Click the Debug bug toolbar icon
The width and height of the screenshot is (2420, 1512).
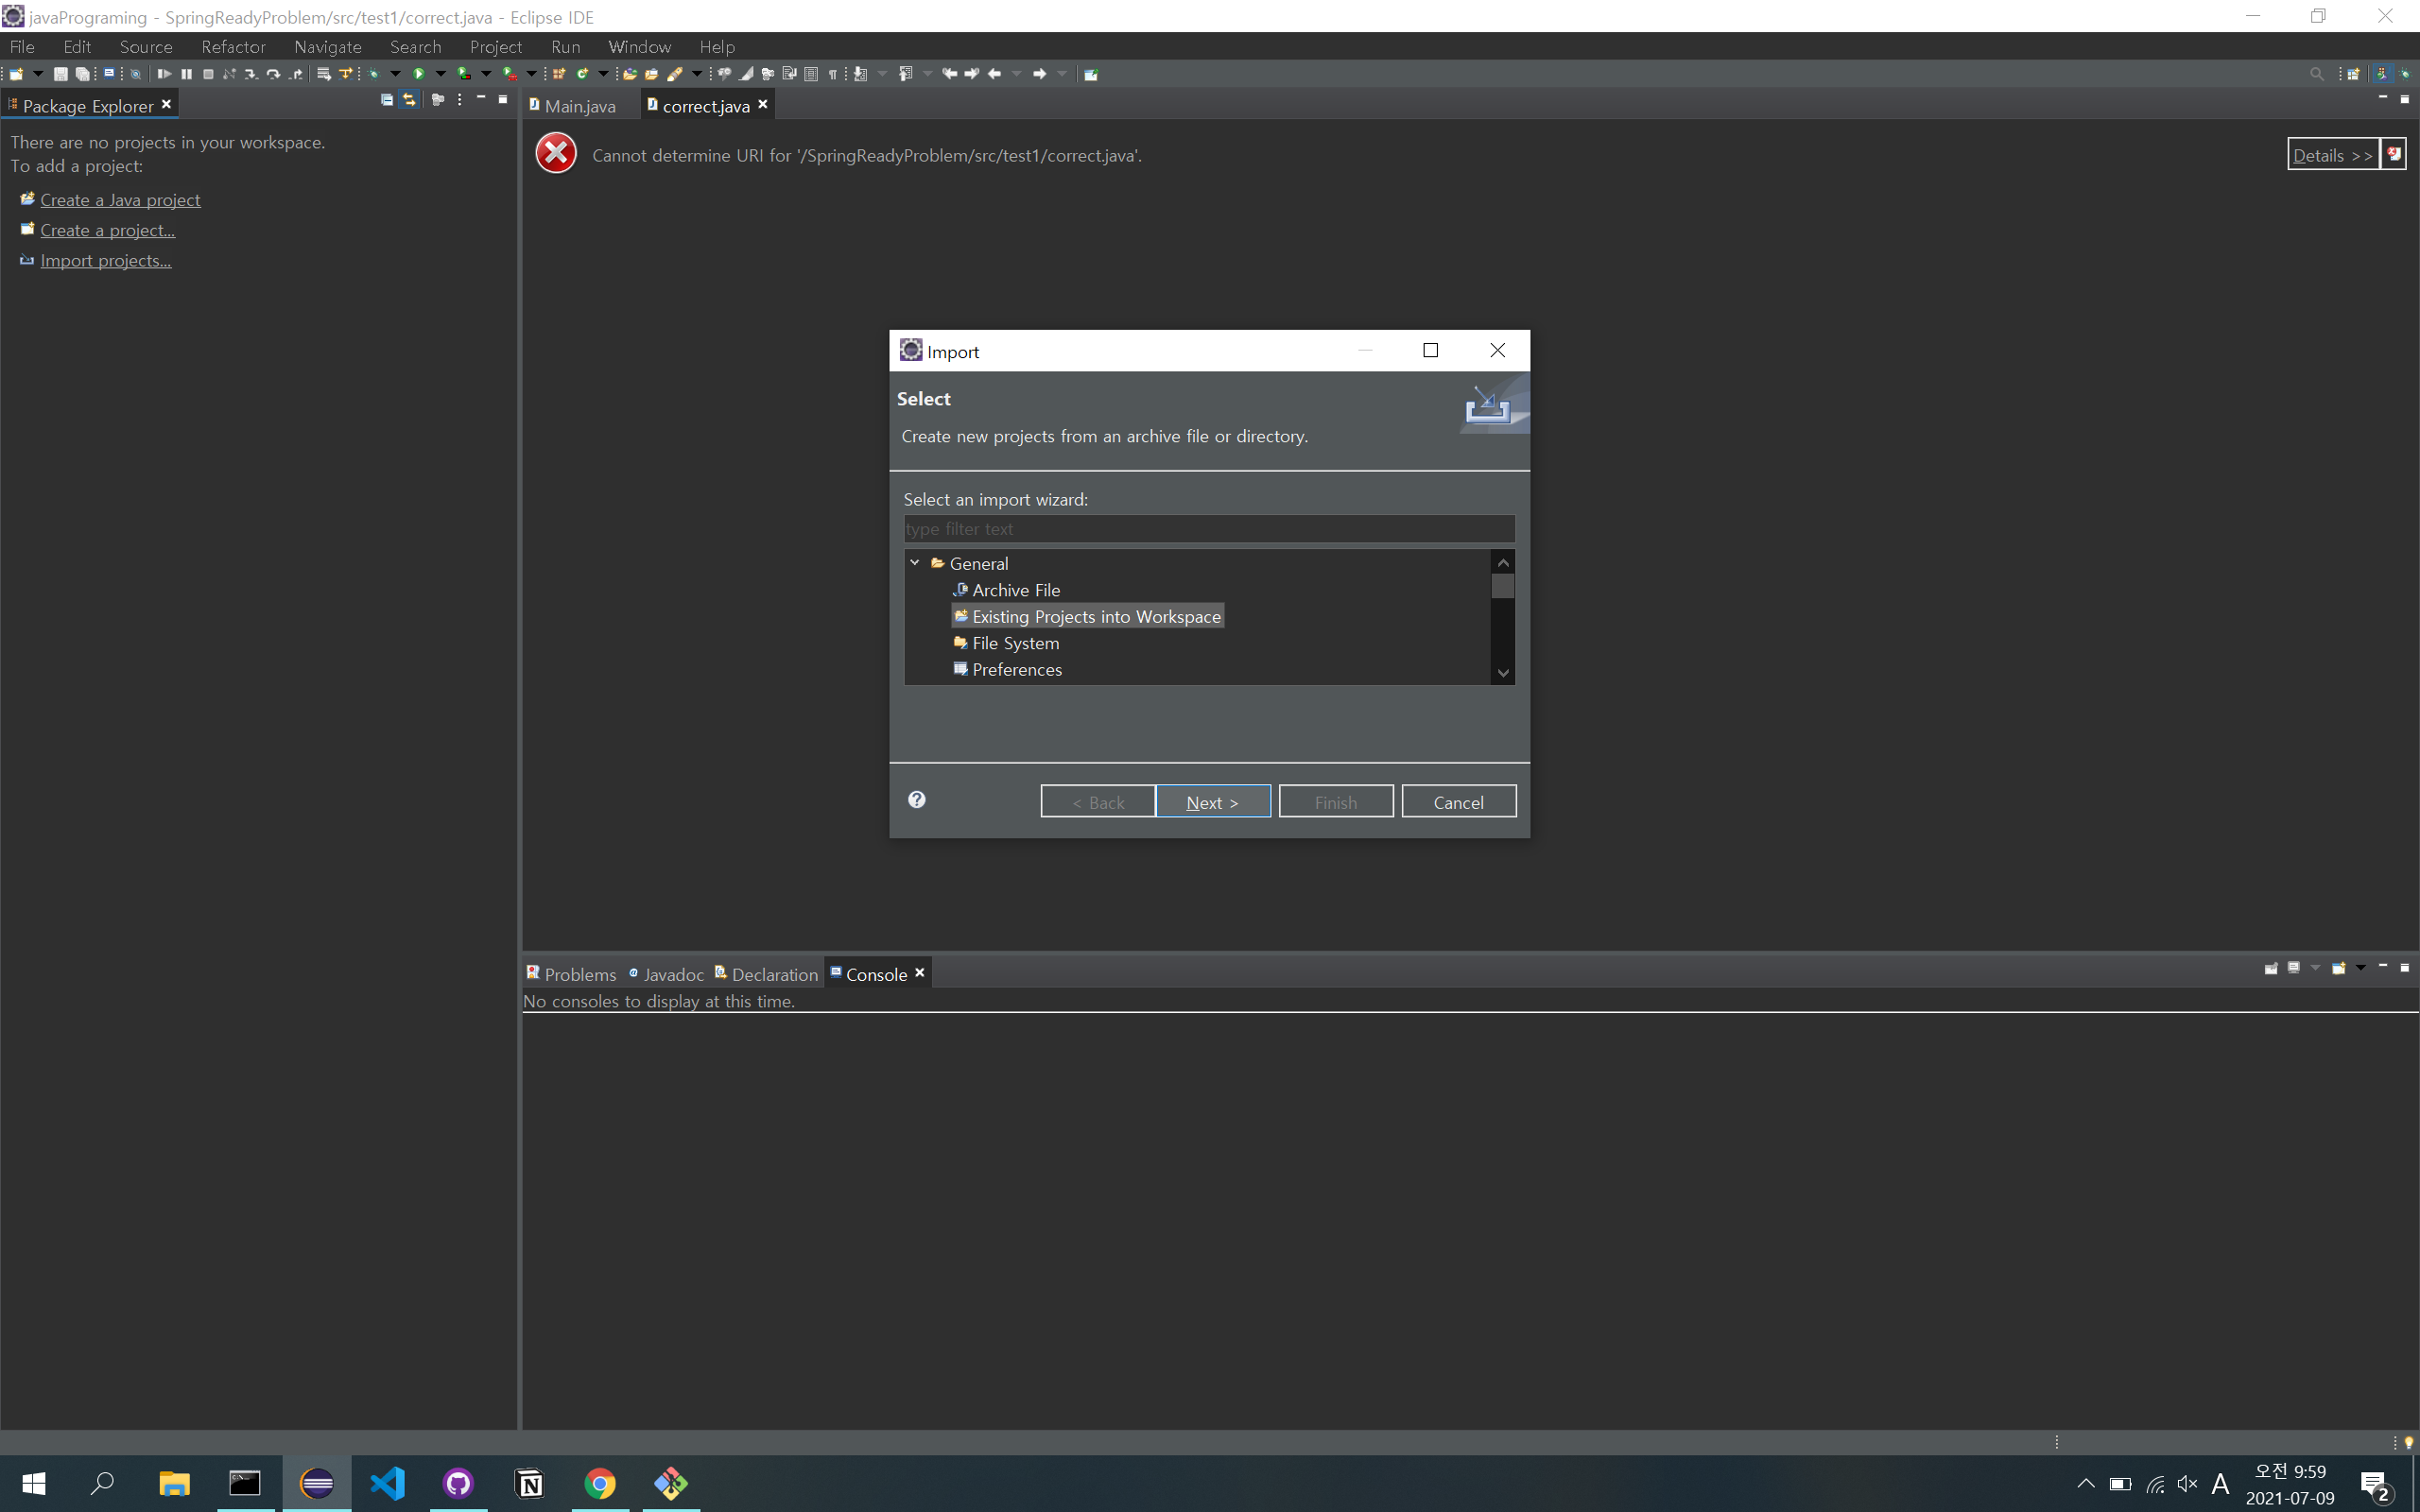click(373, 74)
